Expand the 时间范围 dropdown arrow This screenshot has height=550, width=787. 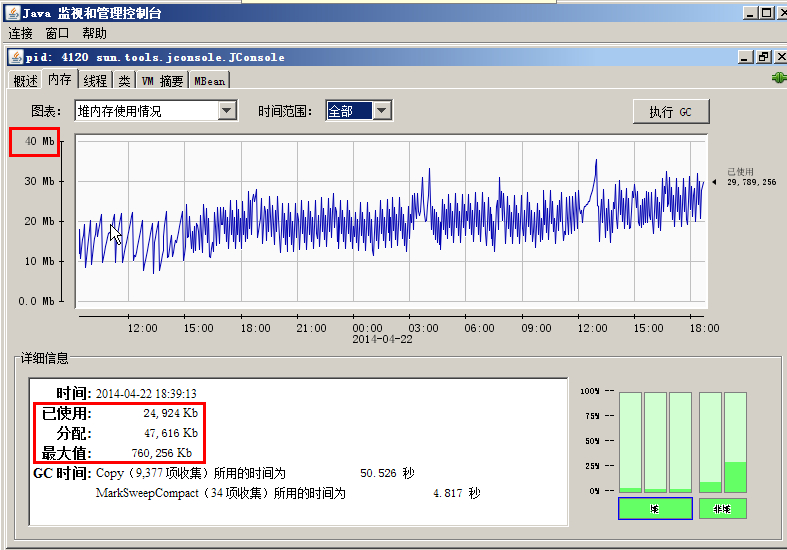tap(382, 110)
